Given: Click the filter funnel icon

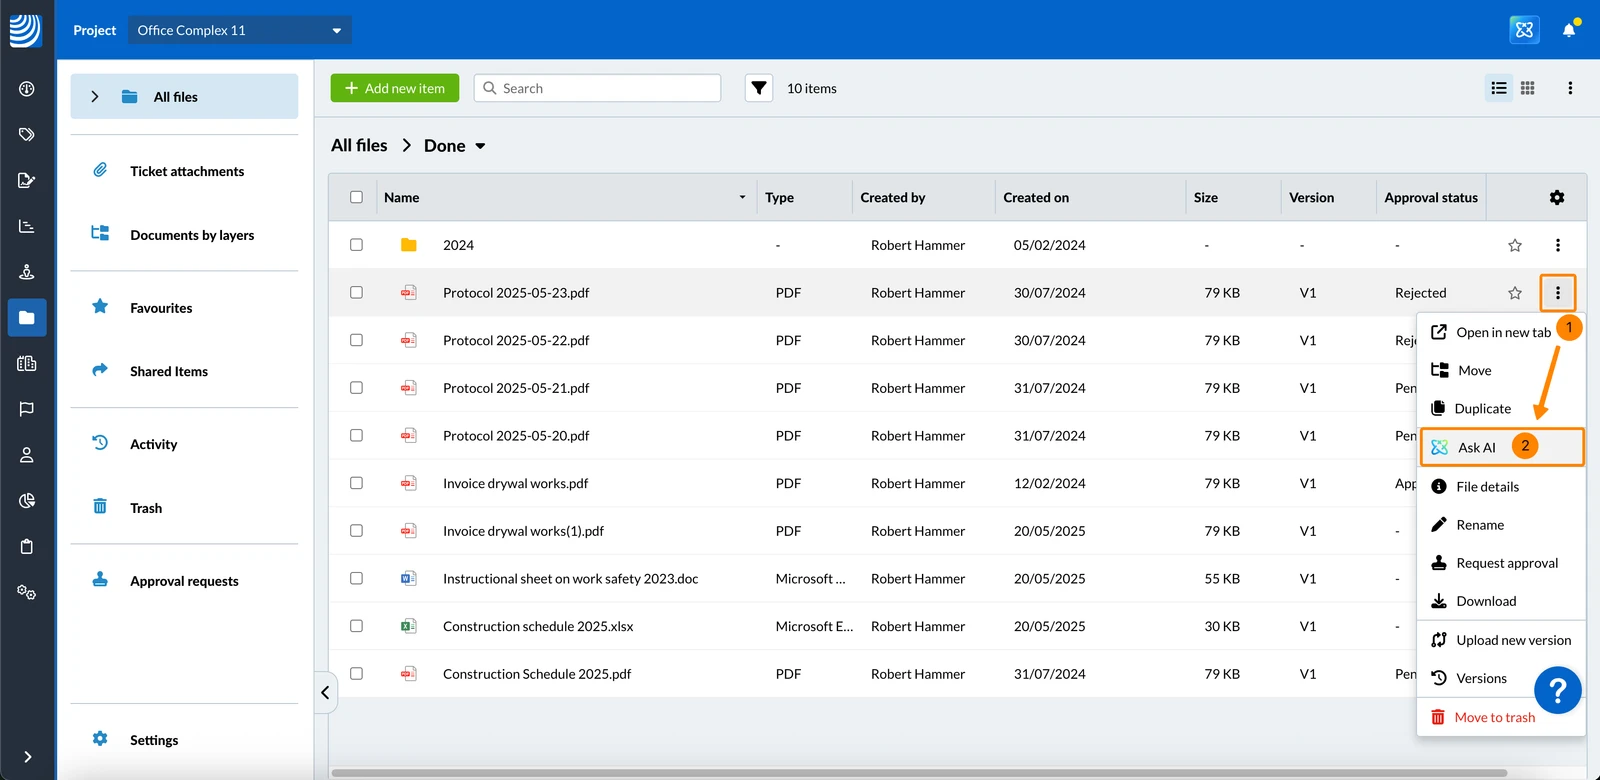Looking at the screenshot, I should pyautogui.click(x=759, y=88).
